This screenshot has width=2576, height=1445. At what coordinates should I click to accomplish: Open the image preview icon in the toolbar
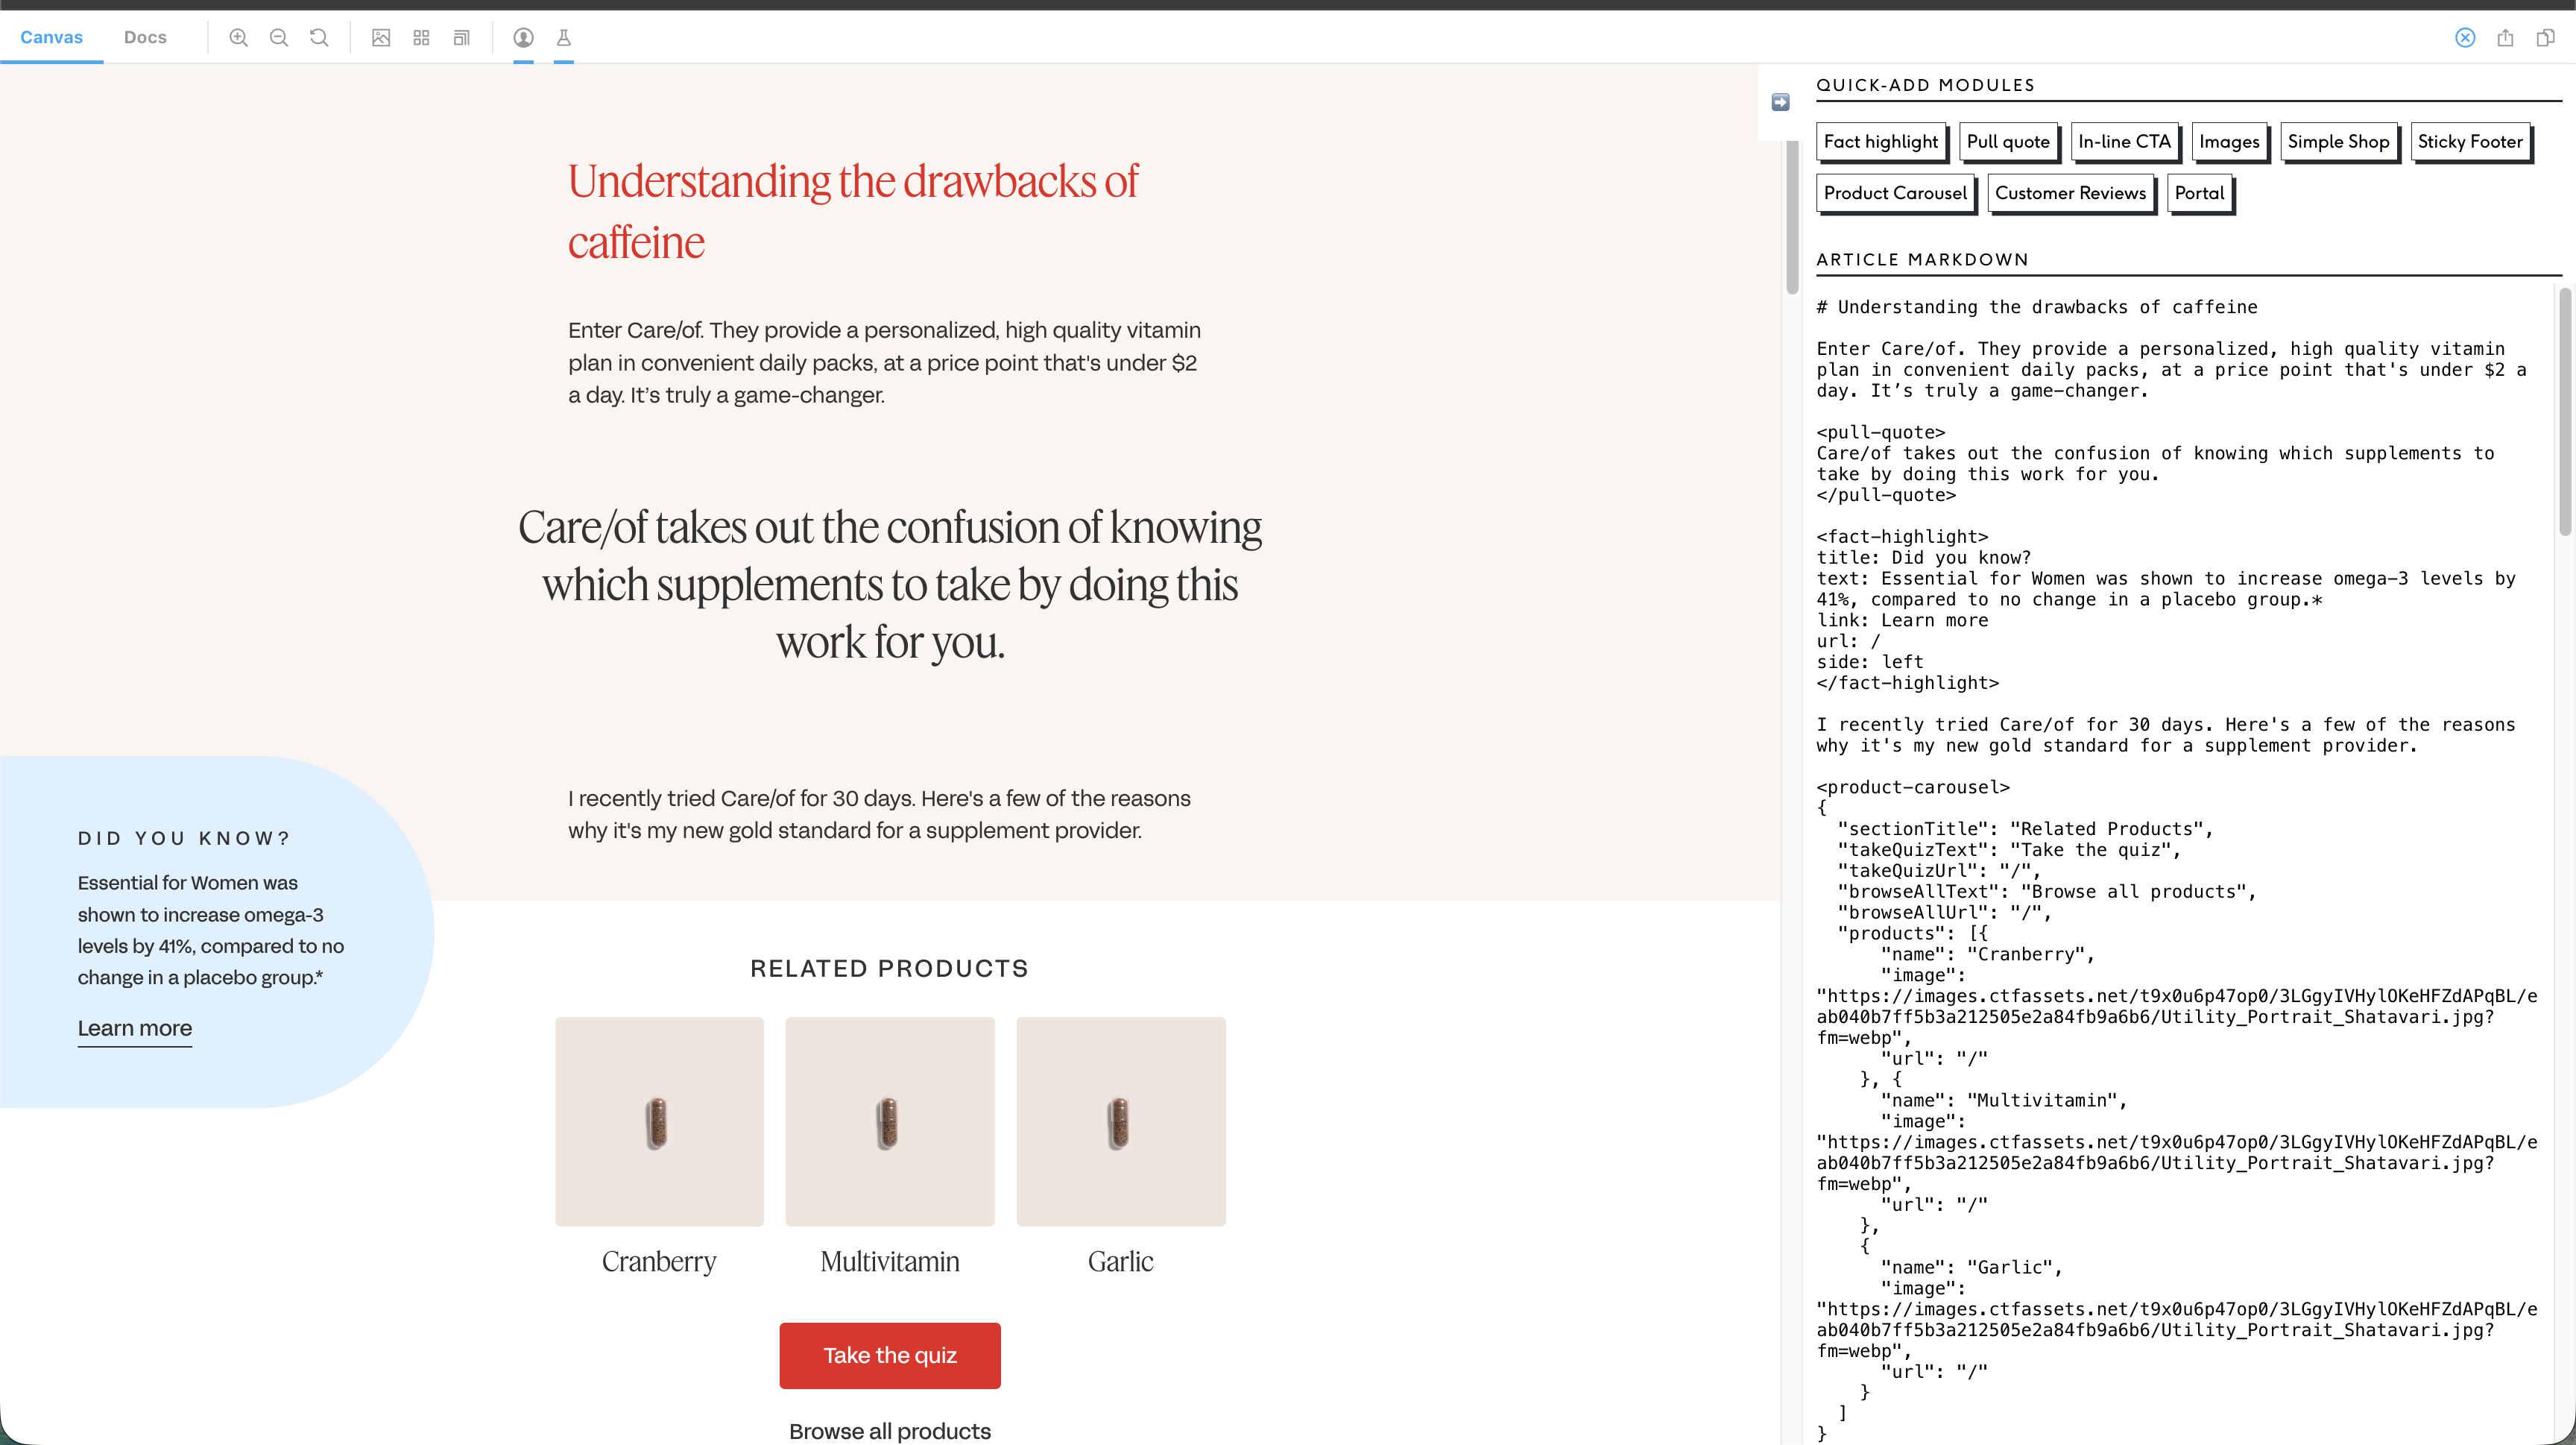coord(381,37)
